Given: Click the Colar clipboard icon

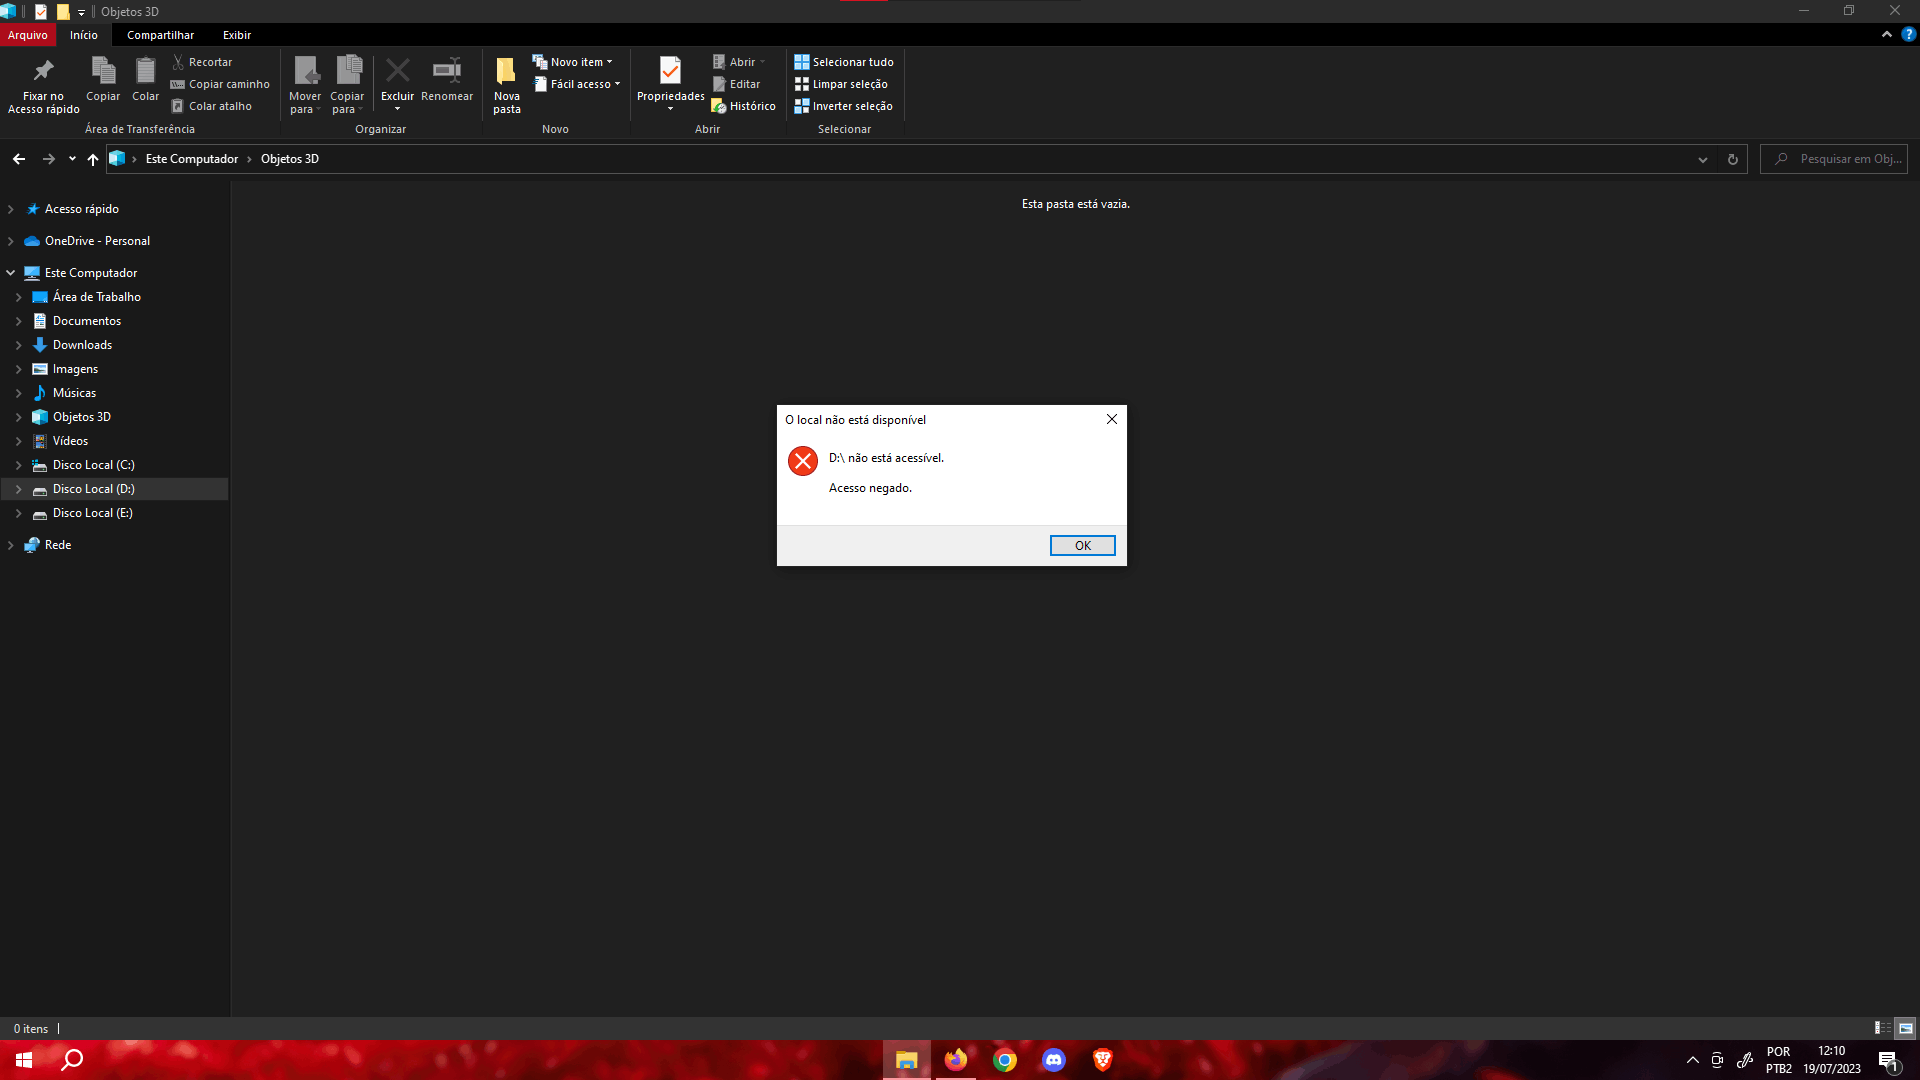Looking at the screenshot, I should [145, 71].
